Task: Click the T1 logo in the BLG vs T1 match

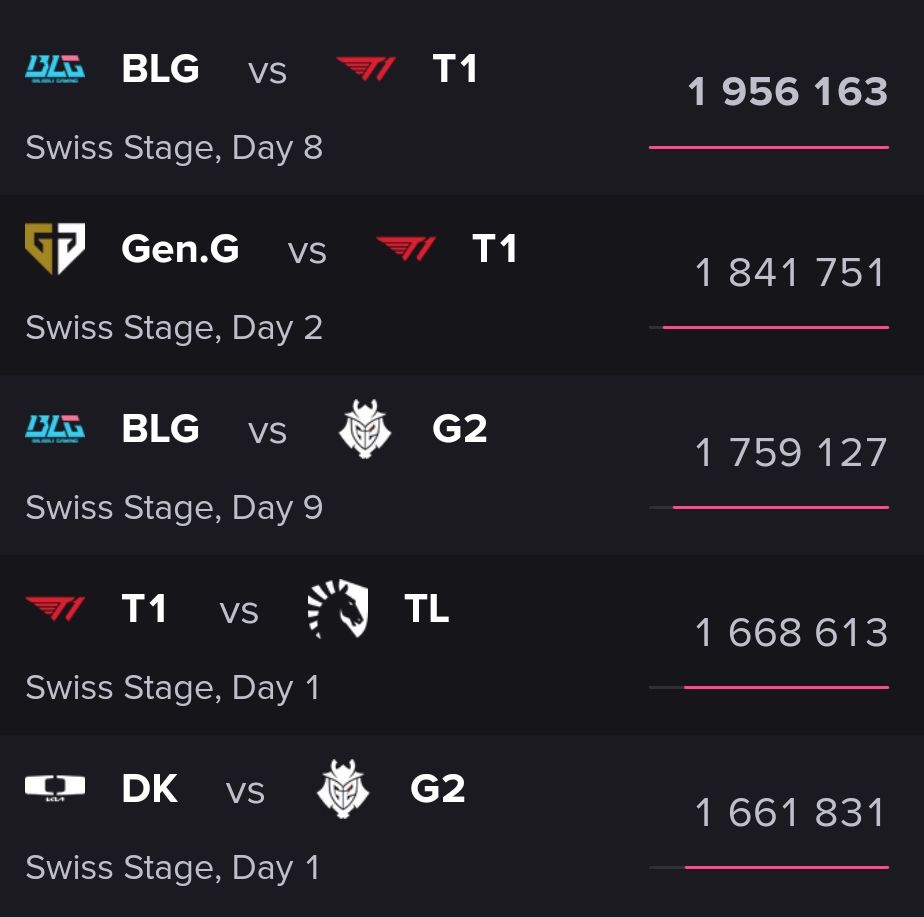Action: [366, 69]
